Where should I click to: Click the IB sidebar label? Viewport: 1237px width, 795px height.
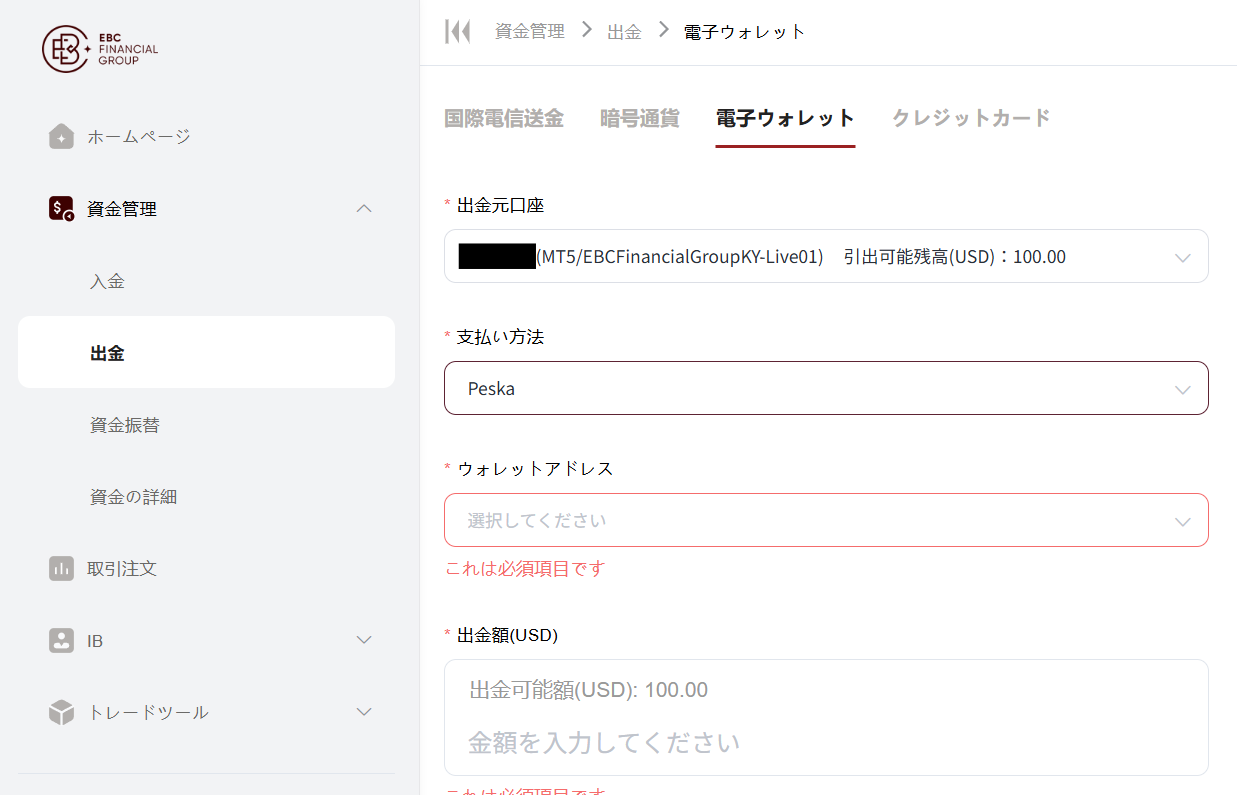(95, 641)
